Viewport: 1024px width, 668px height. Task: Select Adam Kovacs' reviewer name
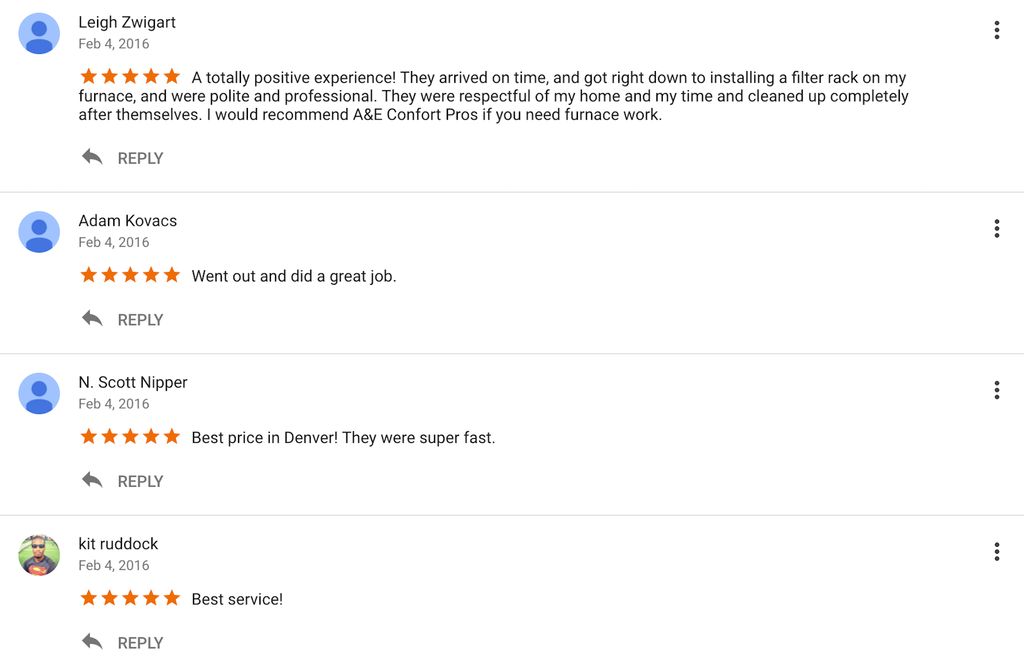pos(128,220)
